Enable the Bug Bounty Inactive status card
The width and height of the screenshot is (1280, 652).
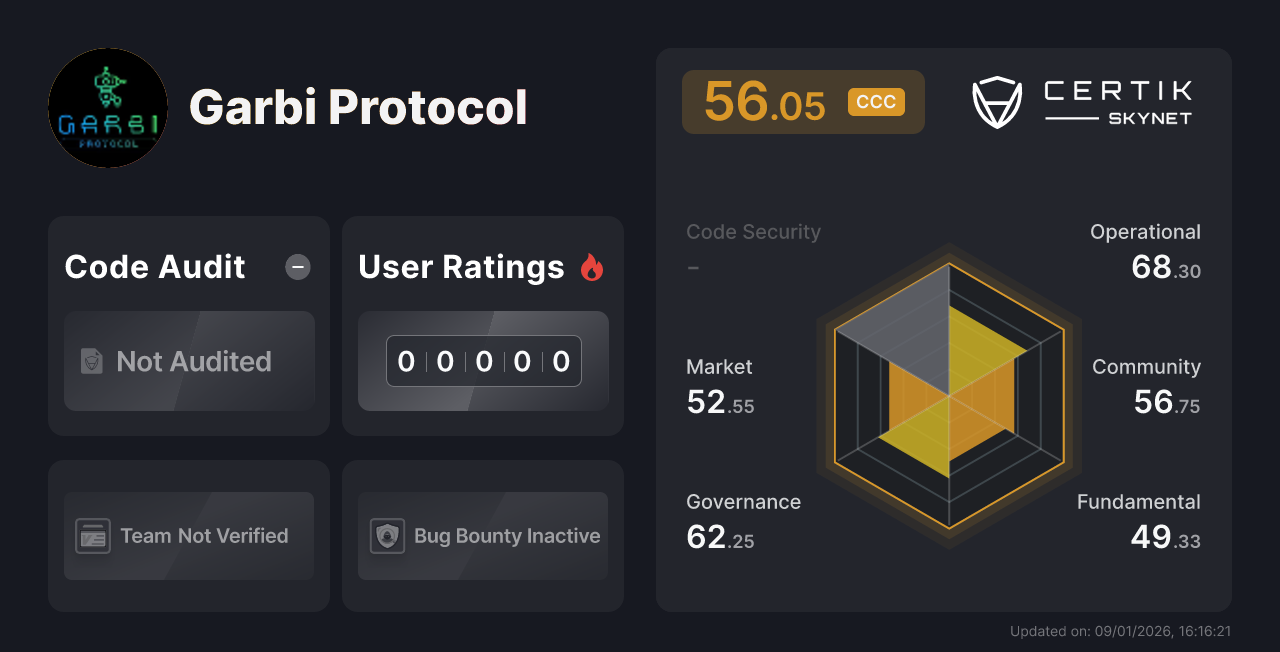(482, 536)
